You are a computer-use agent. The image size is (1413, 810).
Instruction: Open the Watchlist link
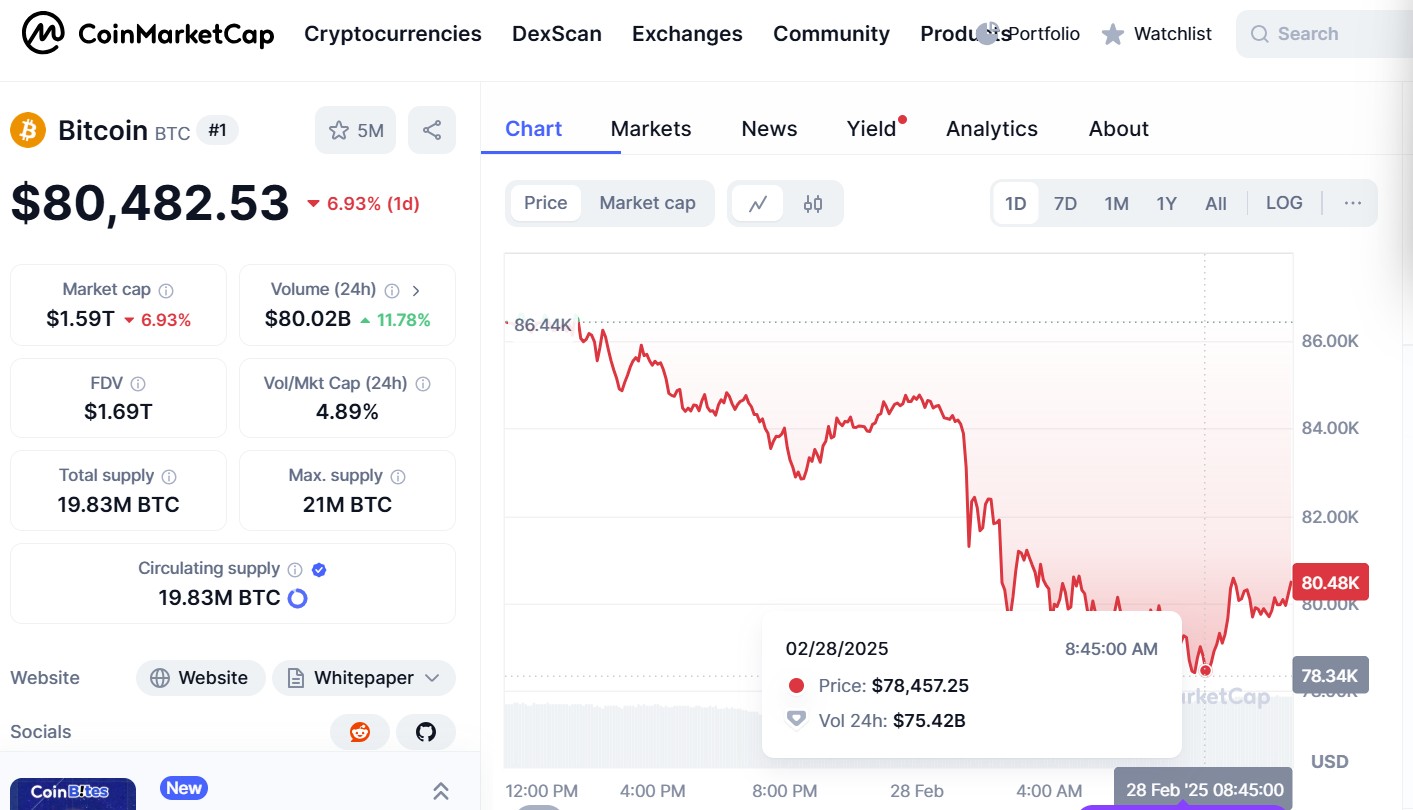(x=1157, y=34)
